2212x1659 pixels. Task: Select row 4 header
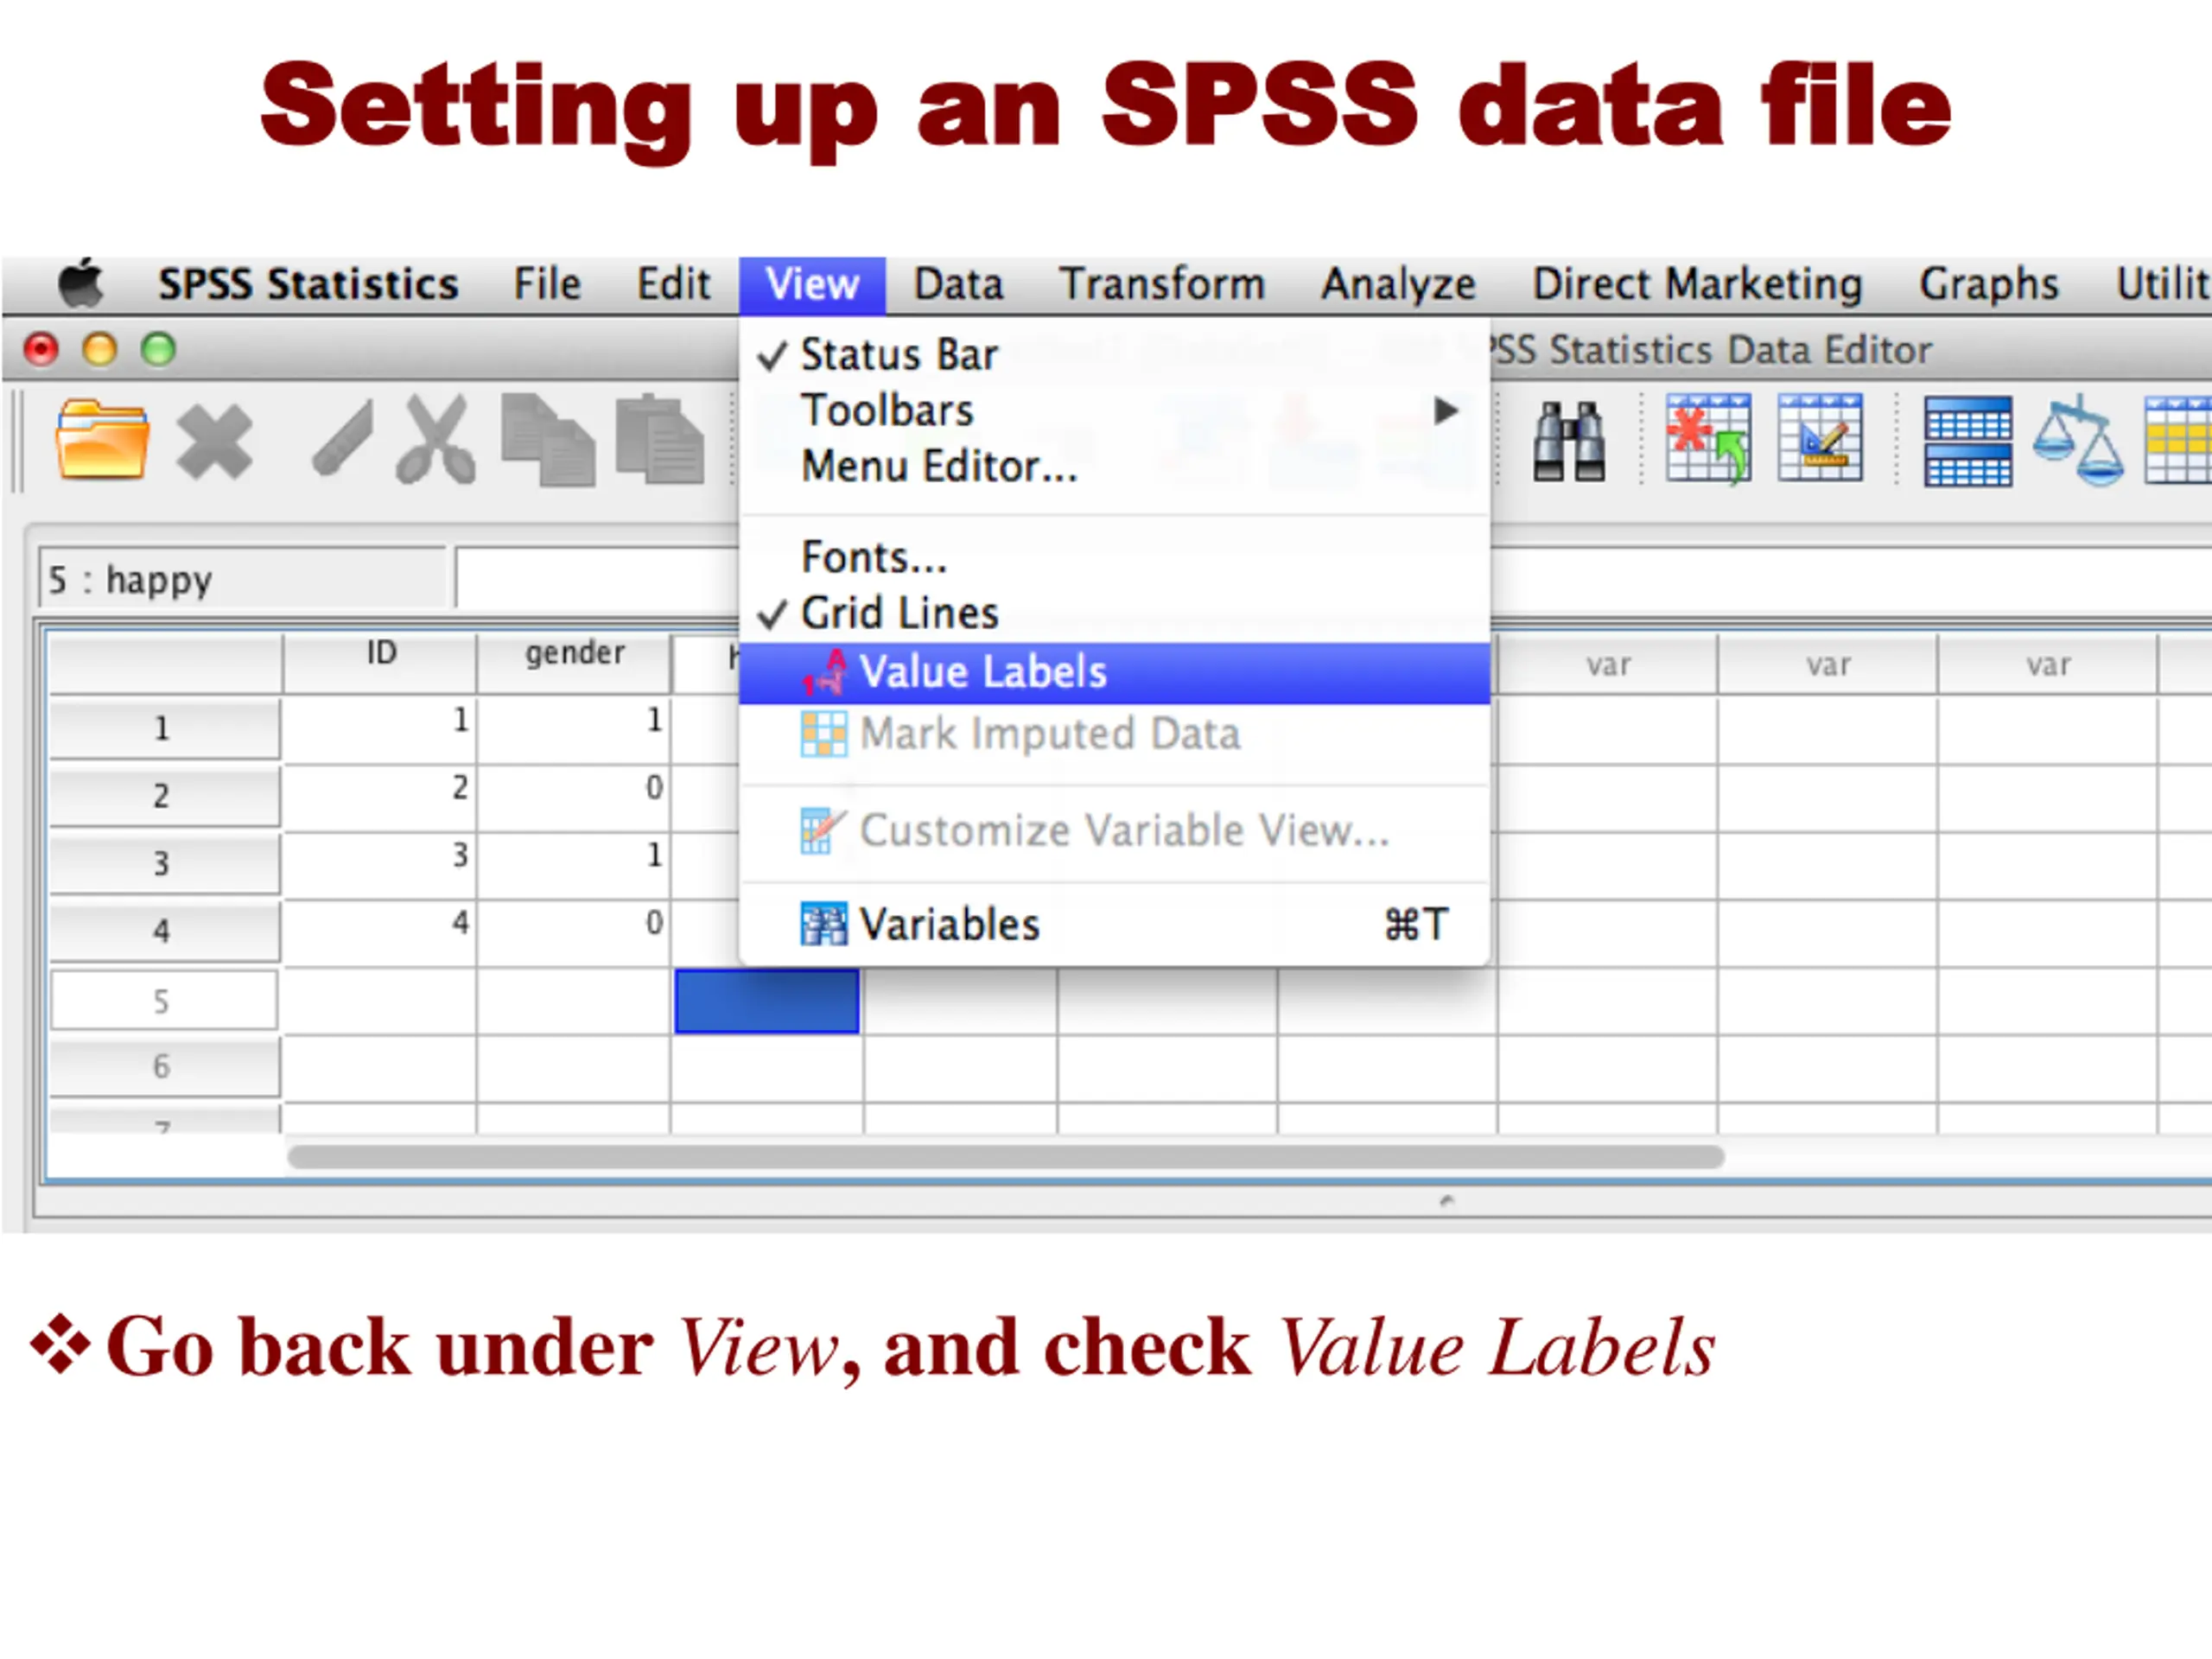click(164, 932)
